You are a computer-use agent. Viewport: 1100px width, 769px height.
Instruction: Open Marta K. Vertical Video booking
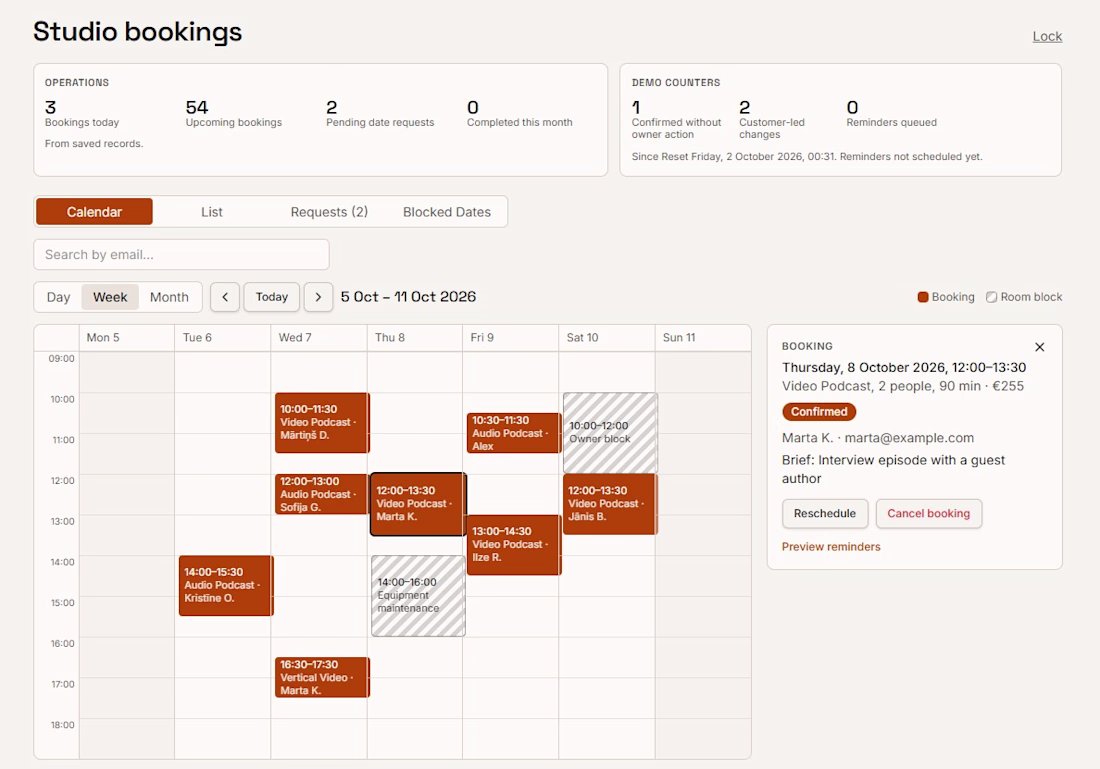click(x=322, y=677)
